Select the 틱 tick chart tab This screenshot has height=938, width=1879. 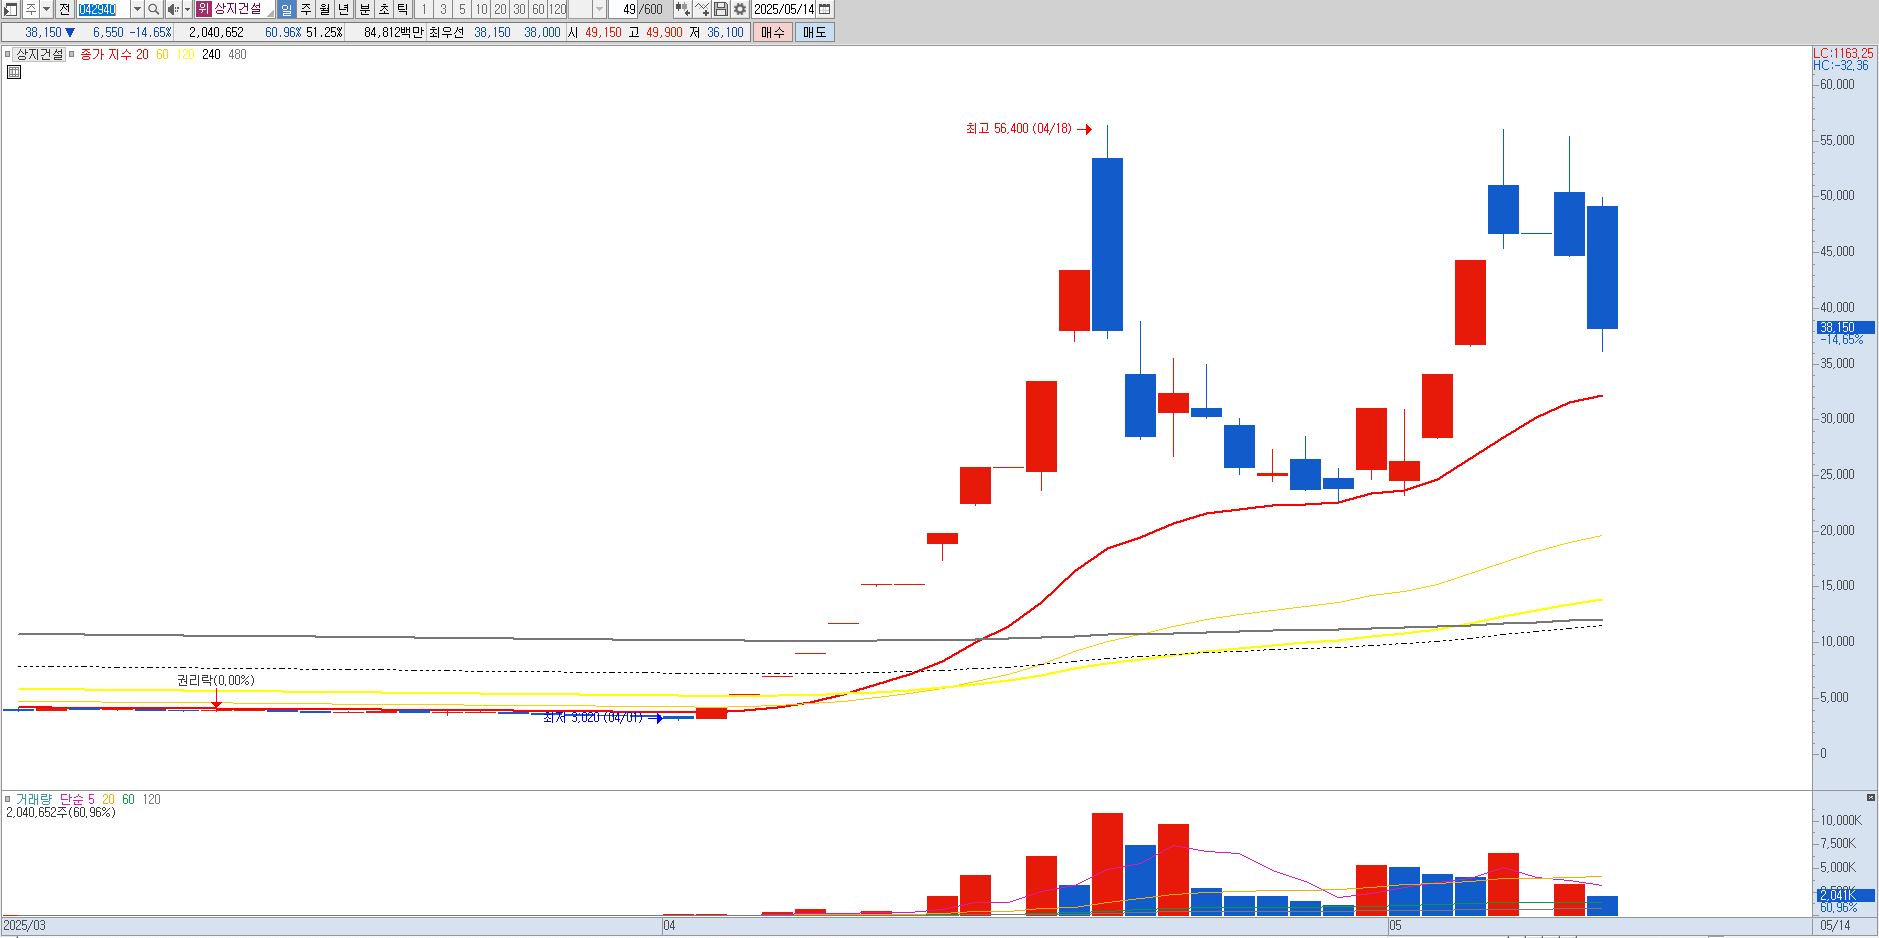click(403, 9)
